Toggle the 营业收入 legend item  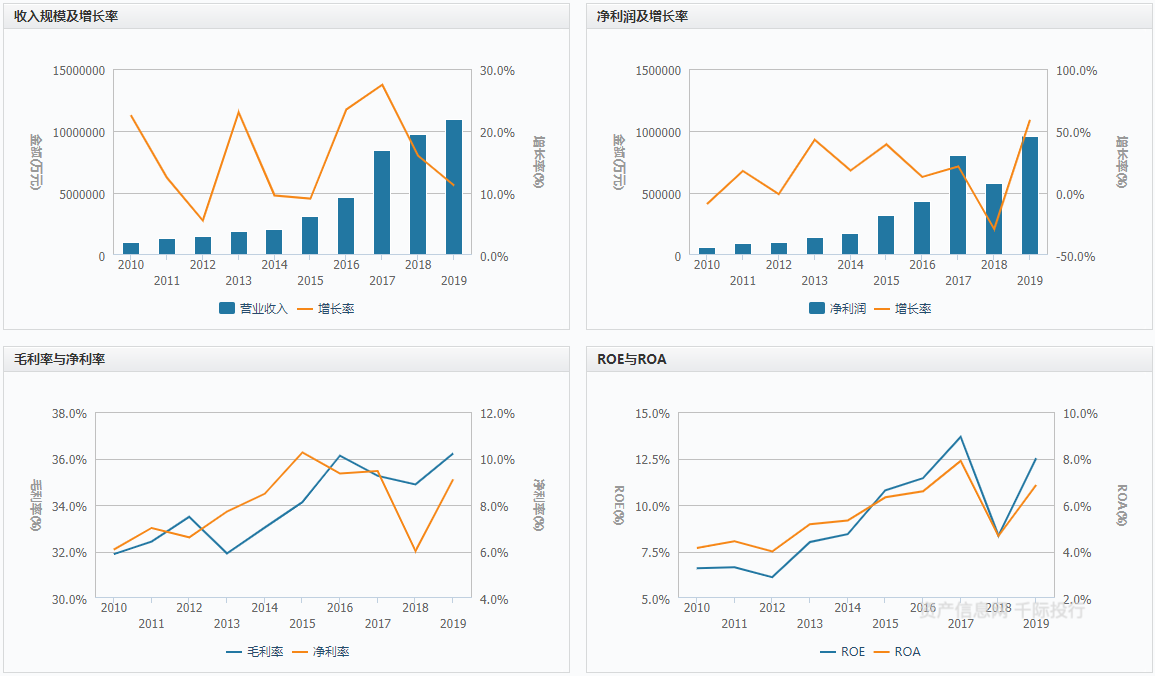point(253,309)
